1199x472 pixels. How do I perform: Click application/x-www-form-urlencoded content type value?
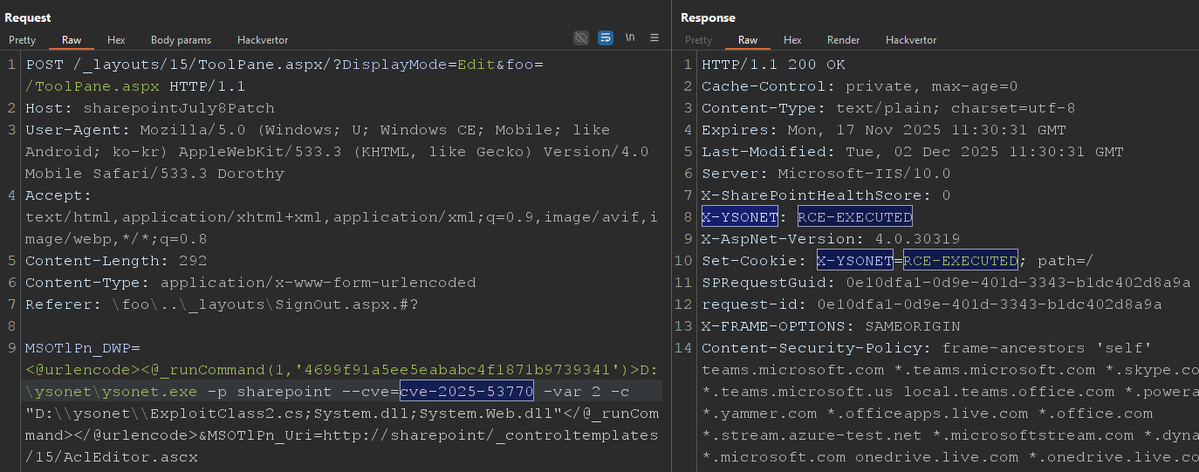318,283
